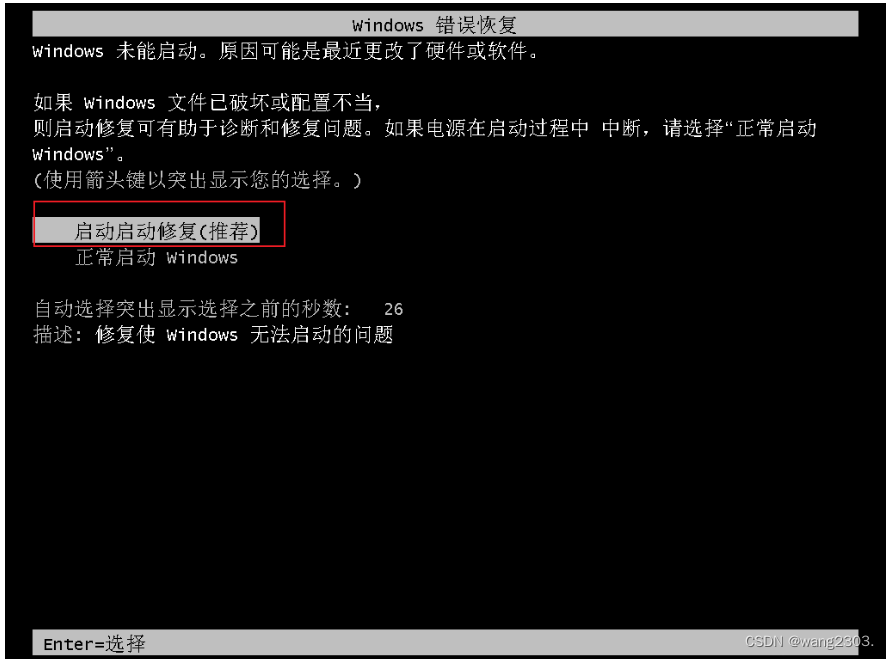Viewport: 890px width, 659px height.
Task: Choose the 正常启动 Windows option
Action: click(x=157, y=258)
